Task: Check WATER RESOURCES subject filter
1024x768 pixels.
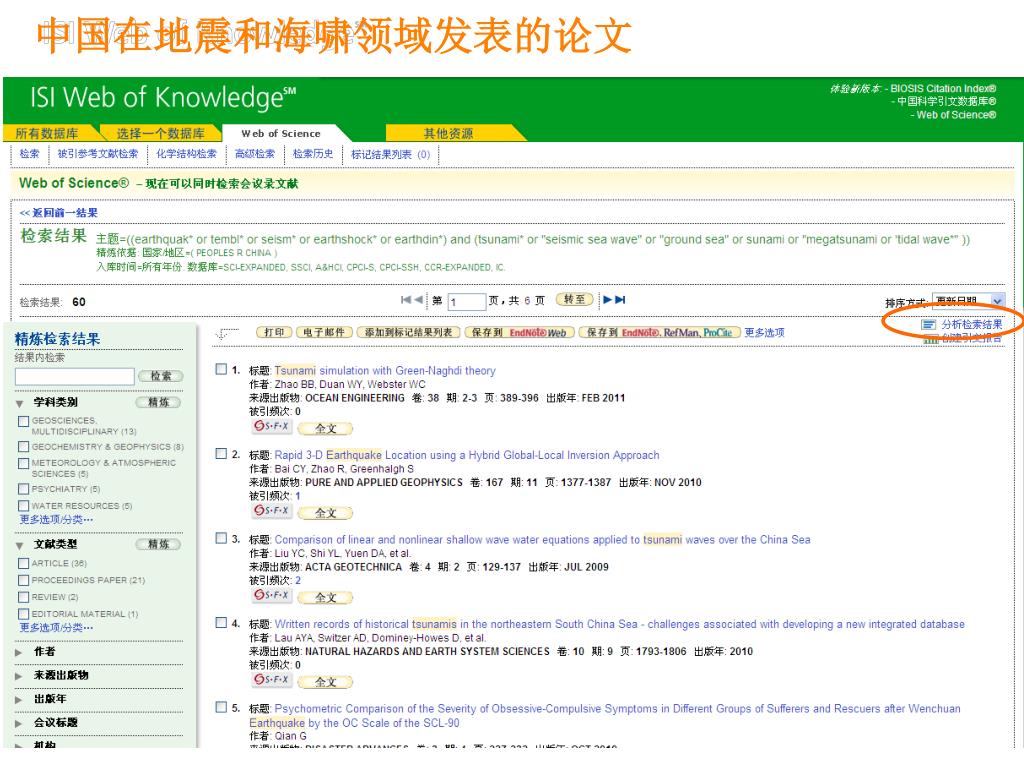Action: [24, 505]
